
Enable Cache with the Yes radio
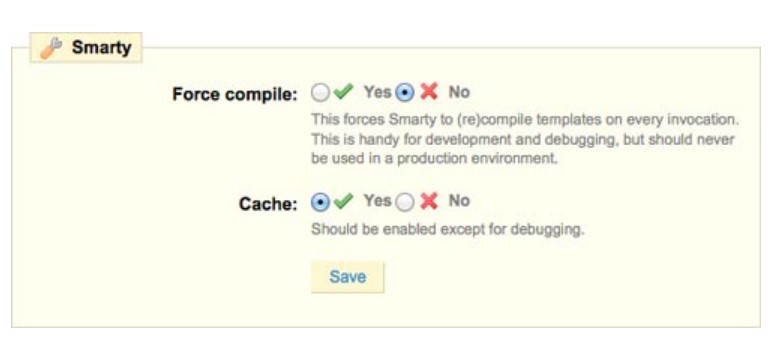320,202
